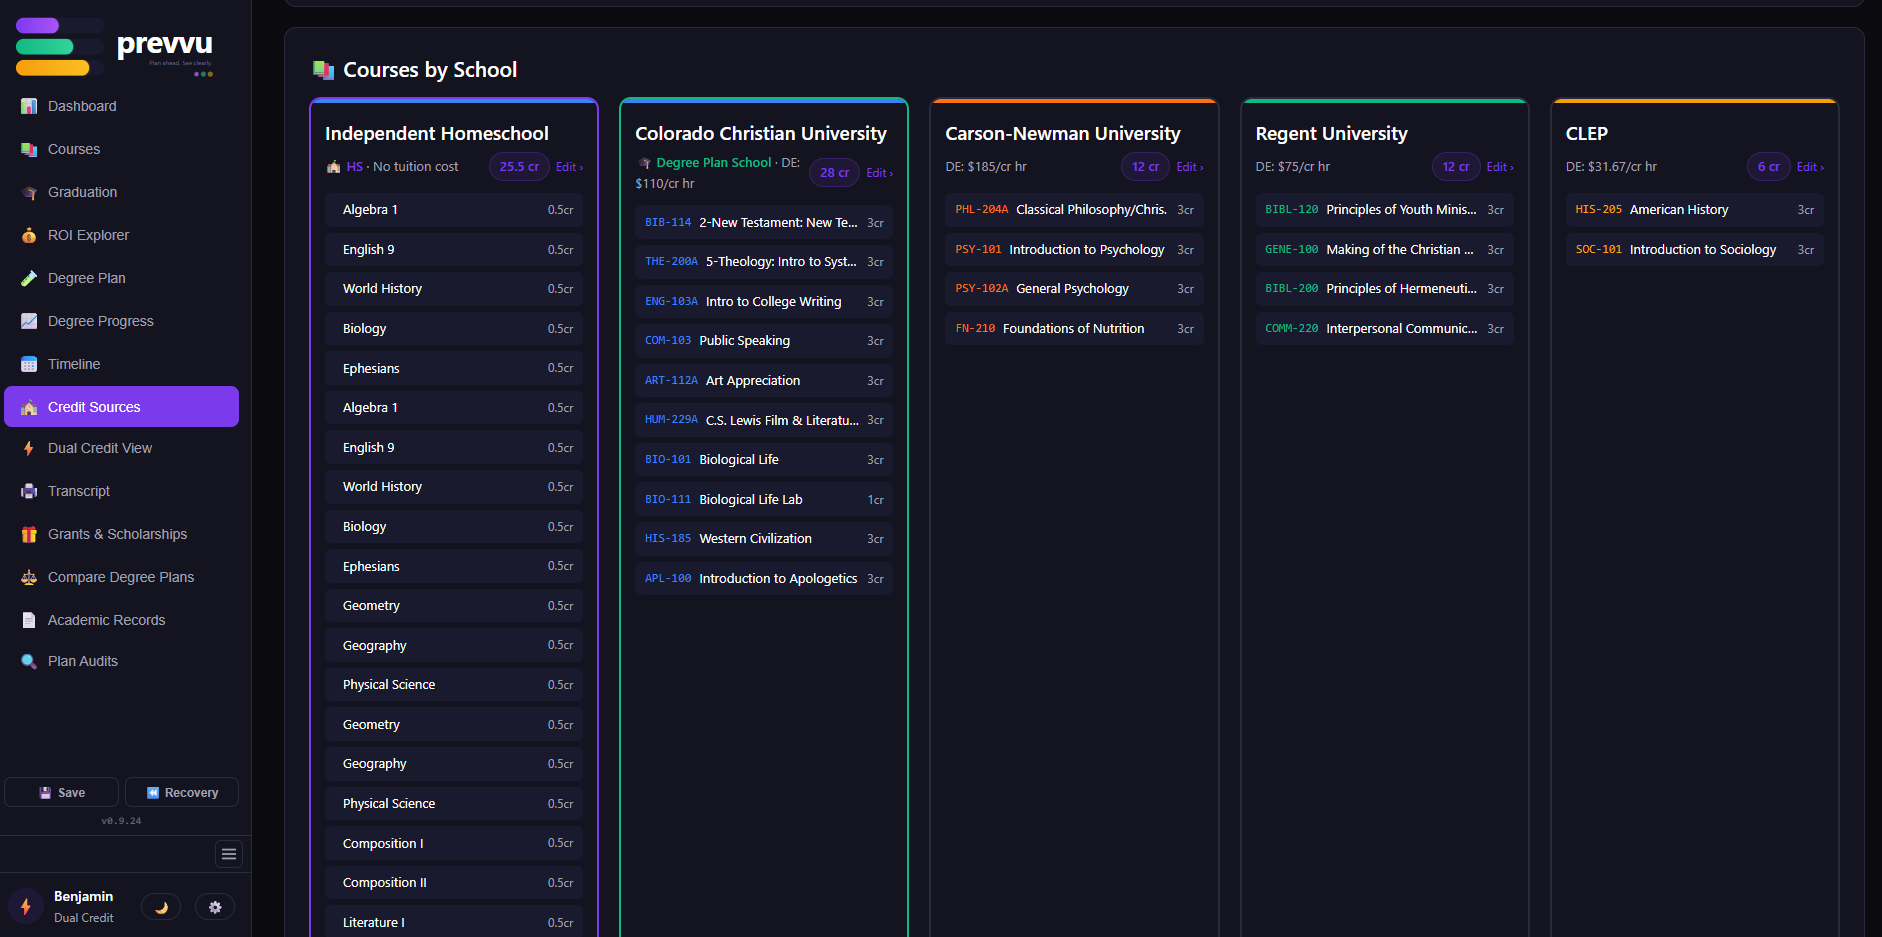Select Dual Credit View menu item
Viewport: 1882px width, 937px height.
point(122,448)
